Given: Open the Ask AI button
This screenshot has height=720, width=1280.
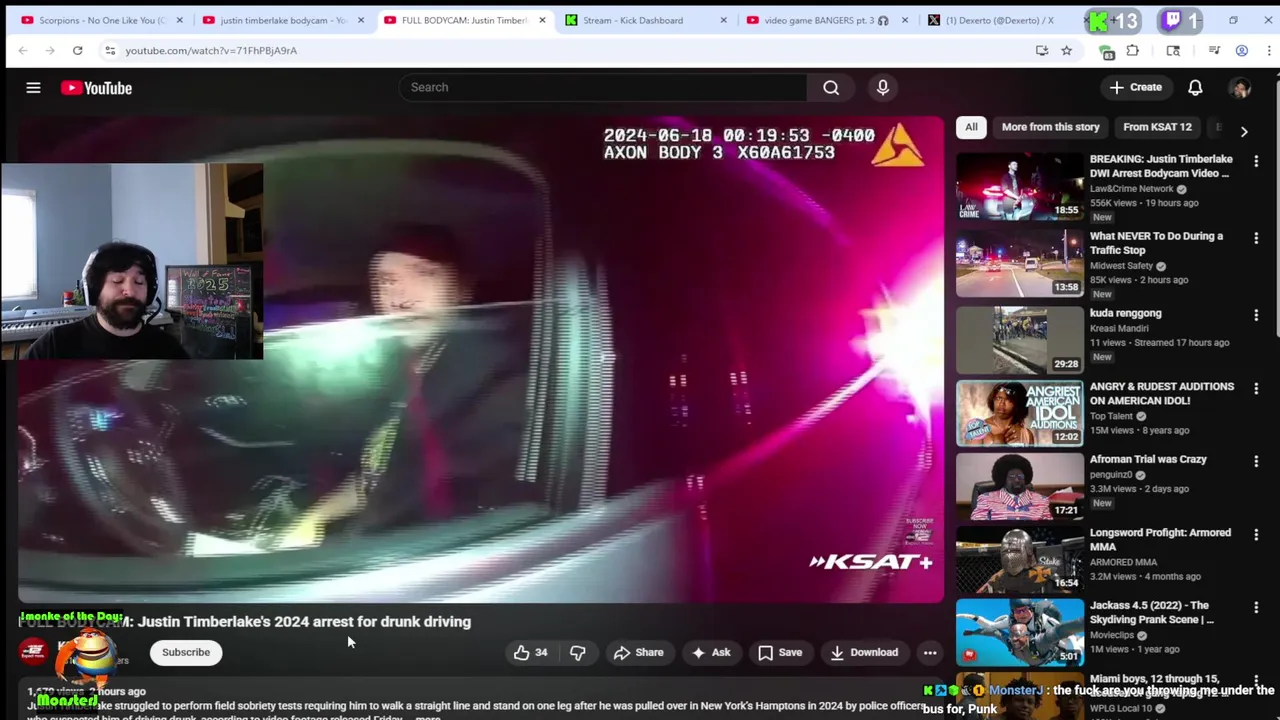Looking at the screenshot, I should (710, 652).
